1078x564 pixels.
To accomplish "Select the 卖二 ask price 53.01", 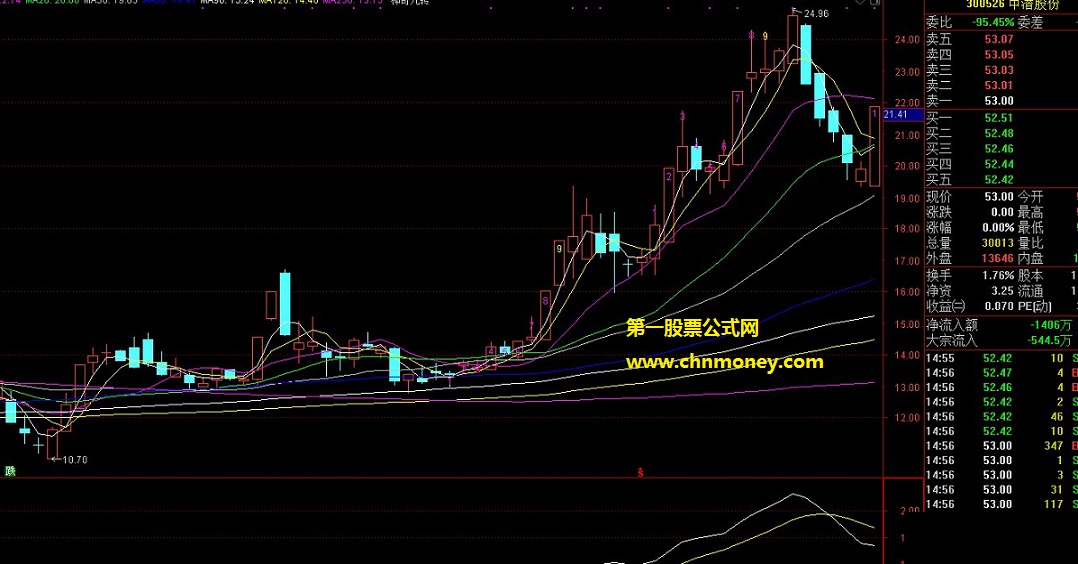I will point(998,85).
